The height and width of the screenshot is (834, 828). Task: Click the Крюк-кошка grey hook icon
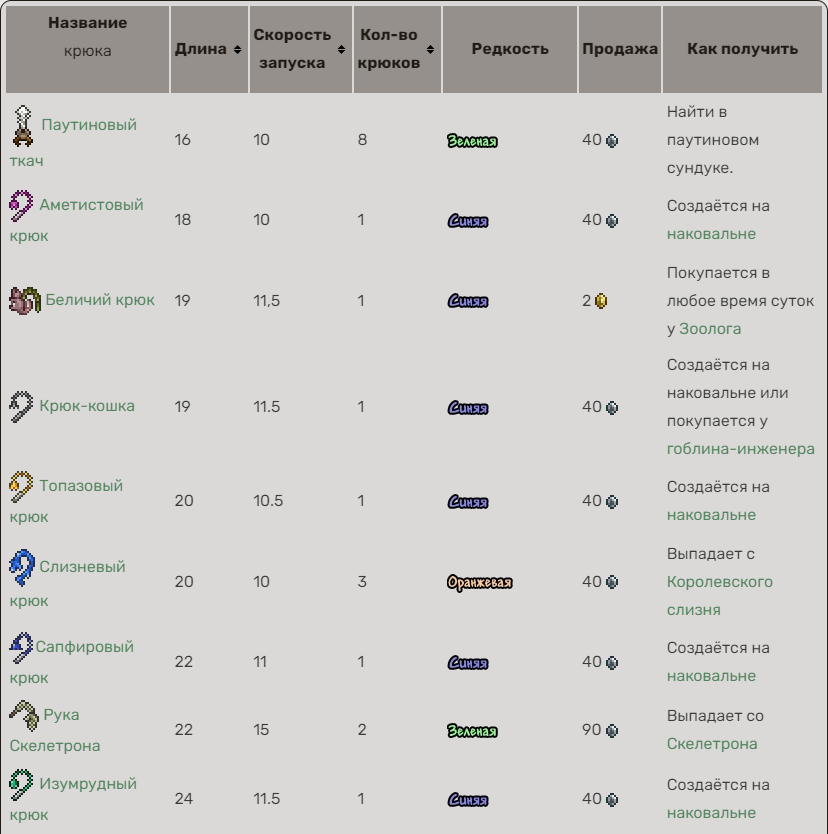(x=21, y=406)
